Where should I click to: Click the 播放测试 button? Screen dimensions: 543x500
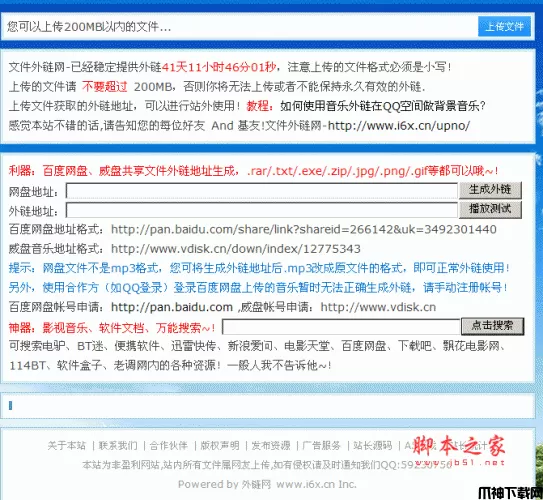[x=490, y=209]
